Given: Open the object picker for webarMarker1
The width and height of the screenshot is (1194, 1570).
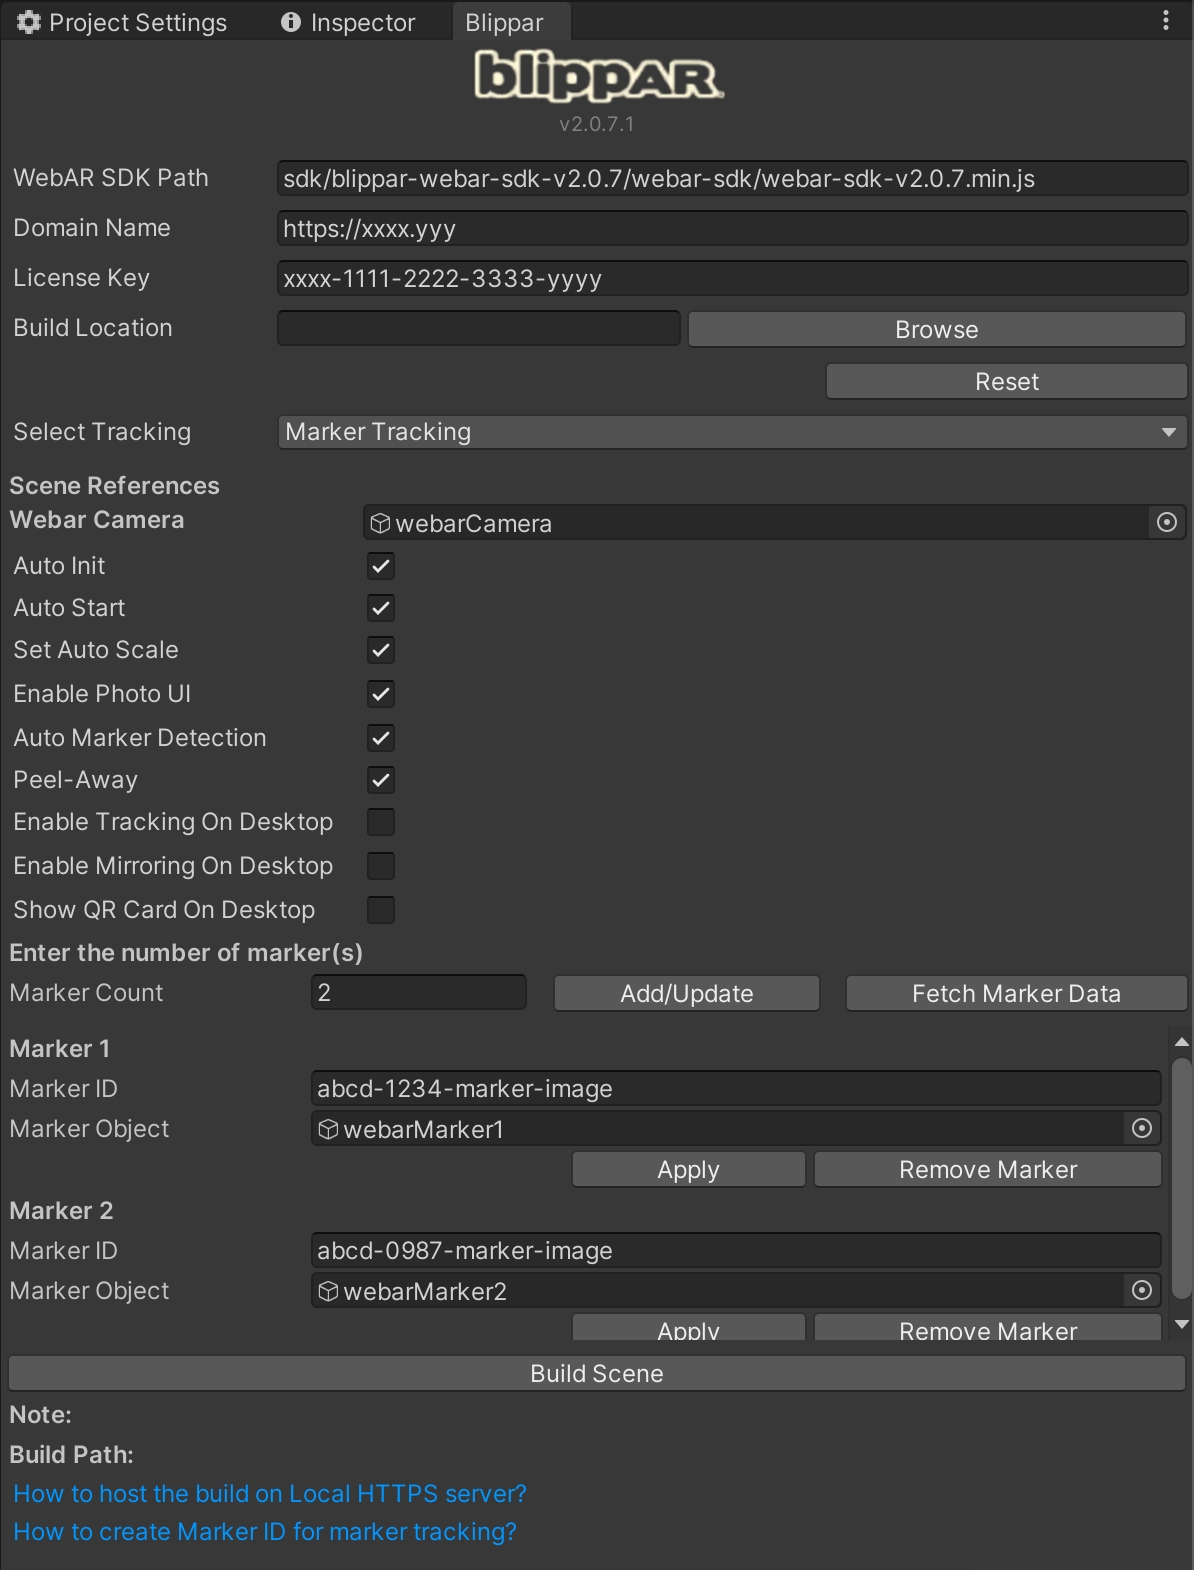Looking at the screenshot, I should [x=1142, y=1129].
